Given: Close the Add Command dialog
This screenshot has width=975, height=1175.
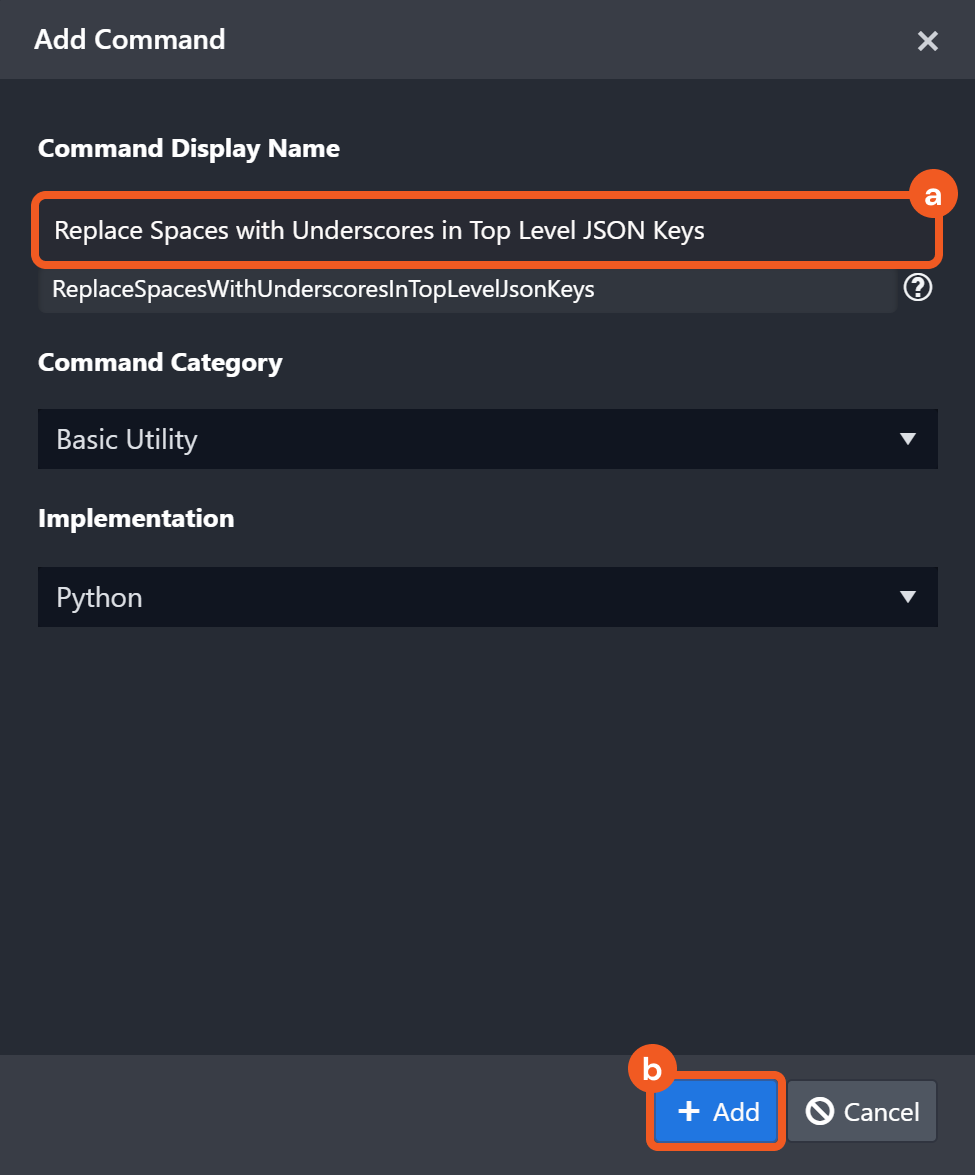Looking at the screenshot, I should 927,41.
